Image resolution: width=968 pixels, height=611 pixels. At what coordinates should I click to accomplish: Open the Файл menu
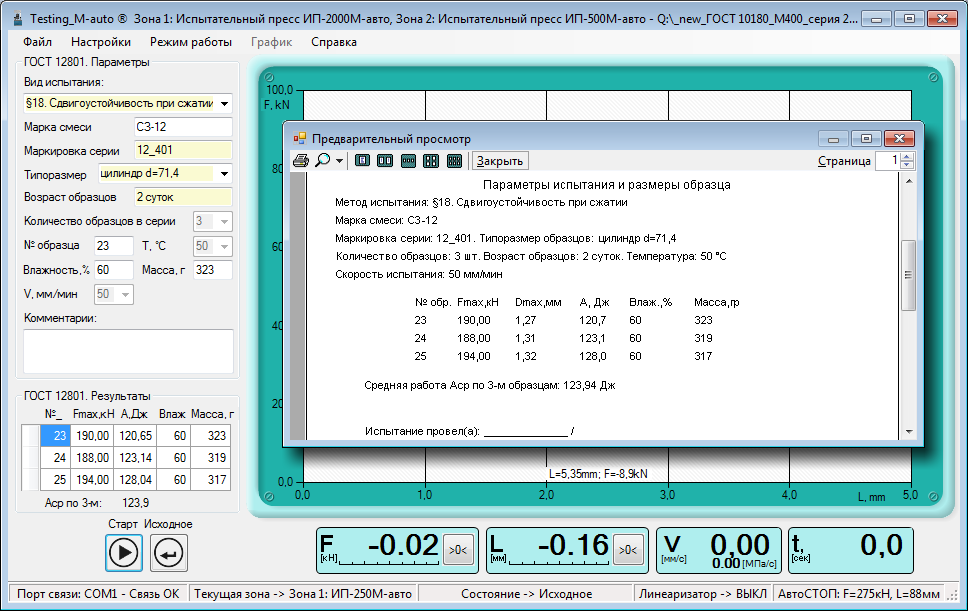click(37, 42)
